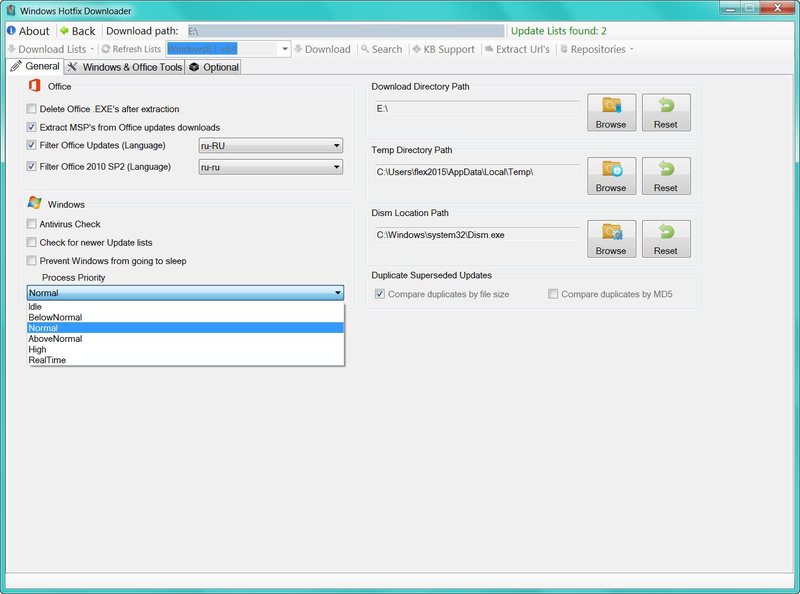Click the Repositories icon
800x594 pixels.
pos(564,49)
